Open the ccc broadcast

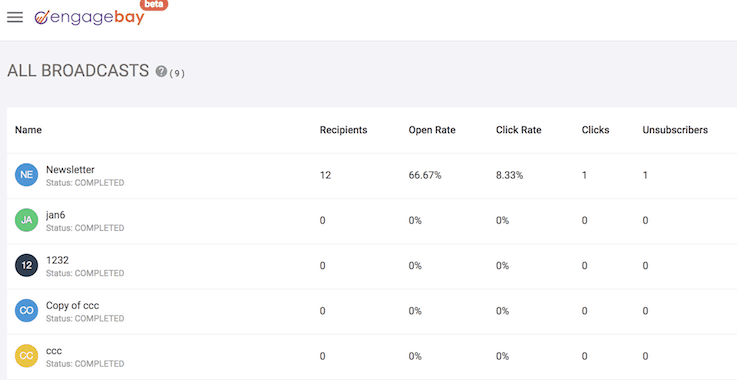pyautogui.click(x=54, y=351)
